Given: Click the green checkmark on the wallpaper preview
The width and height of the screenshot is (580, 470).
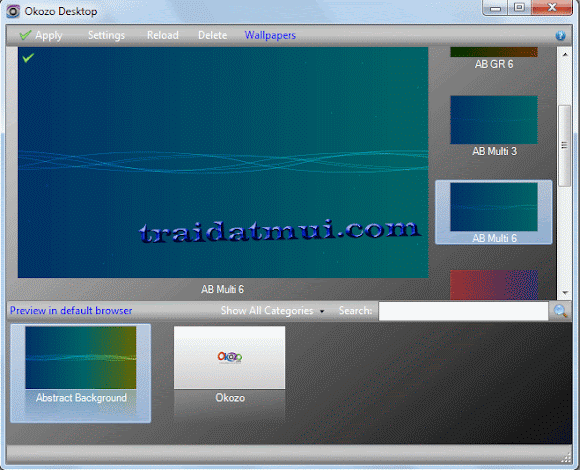Looking at the screenshot, I should coord(28,58).
